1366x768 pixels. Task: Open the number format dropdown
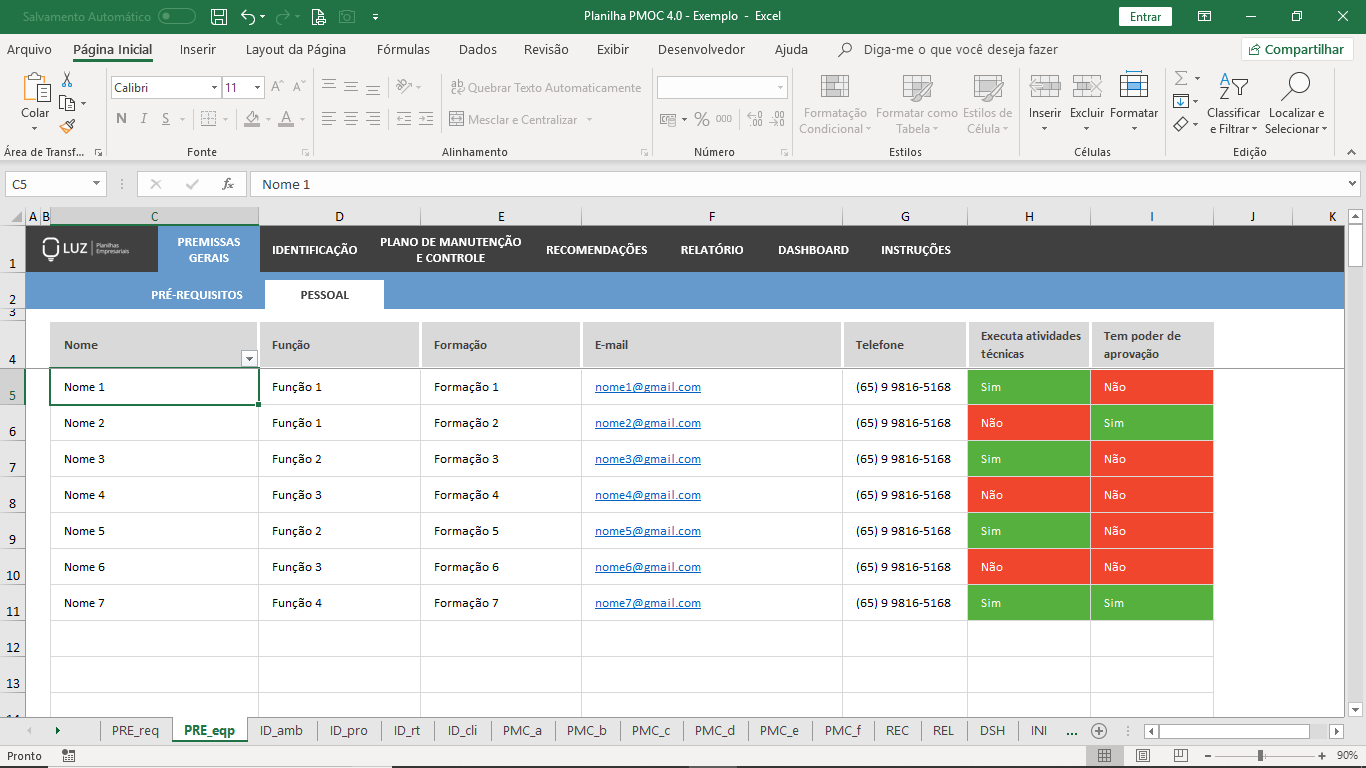click(x=780, y=88)
